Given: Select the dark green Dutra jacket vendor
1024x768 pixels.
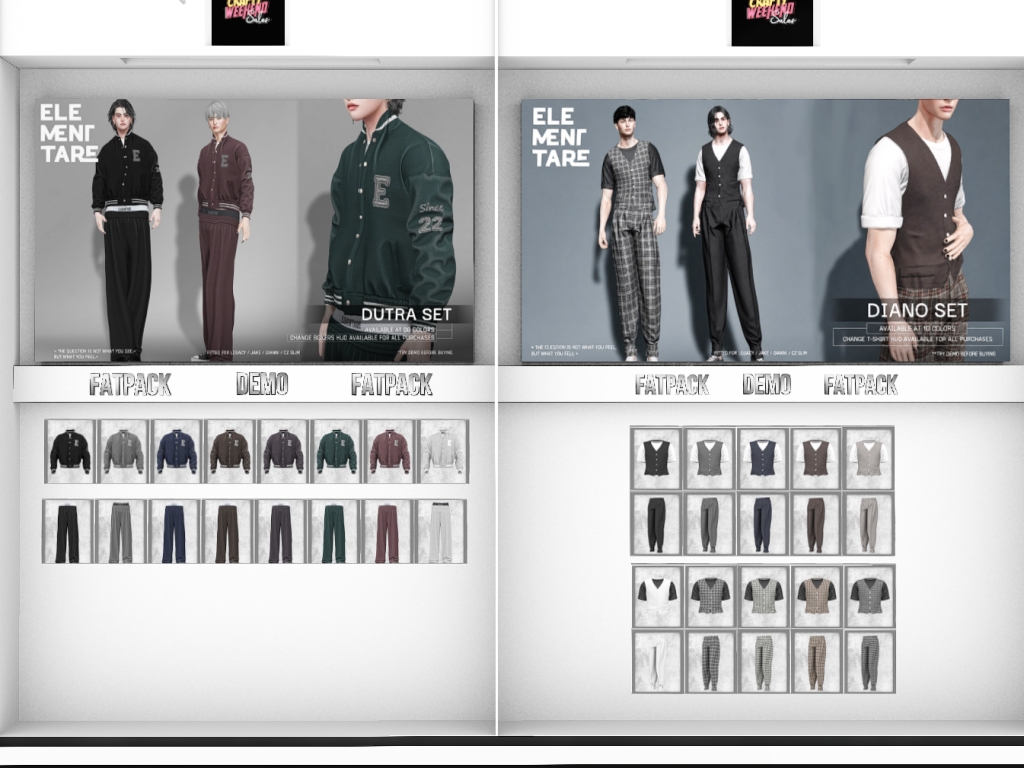Looking at the screenshot, I should [x=336, y=451].
